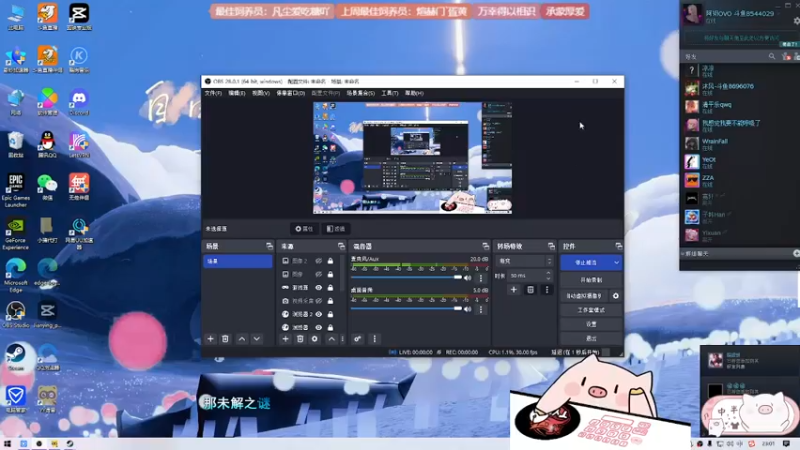800x450 pixels.
Task: Pop out the Sources dock
Action: (x=341, y=246)
